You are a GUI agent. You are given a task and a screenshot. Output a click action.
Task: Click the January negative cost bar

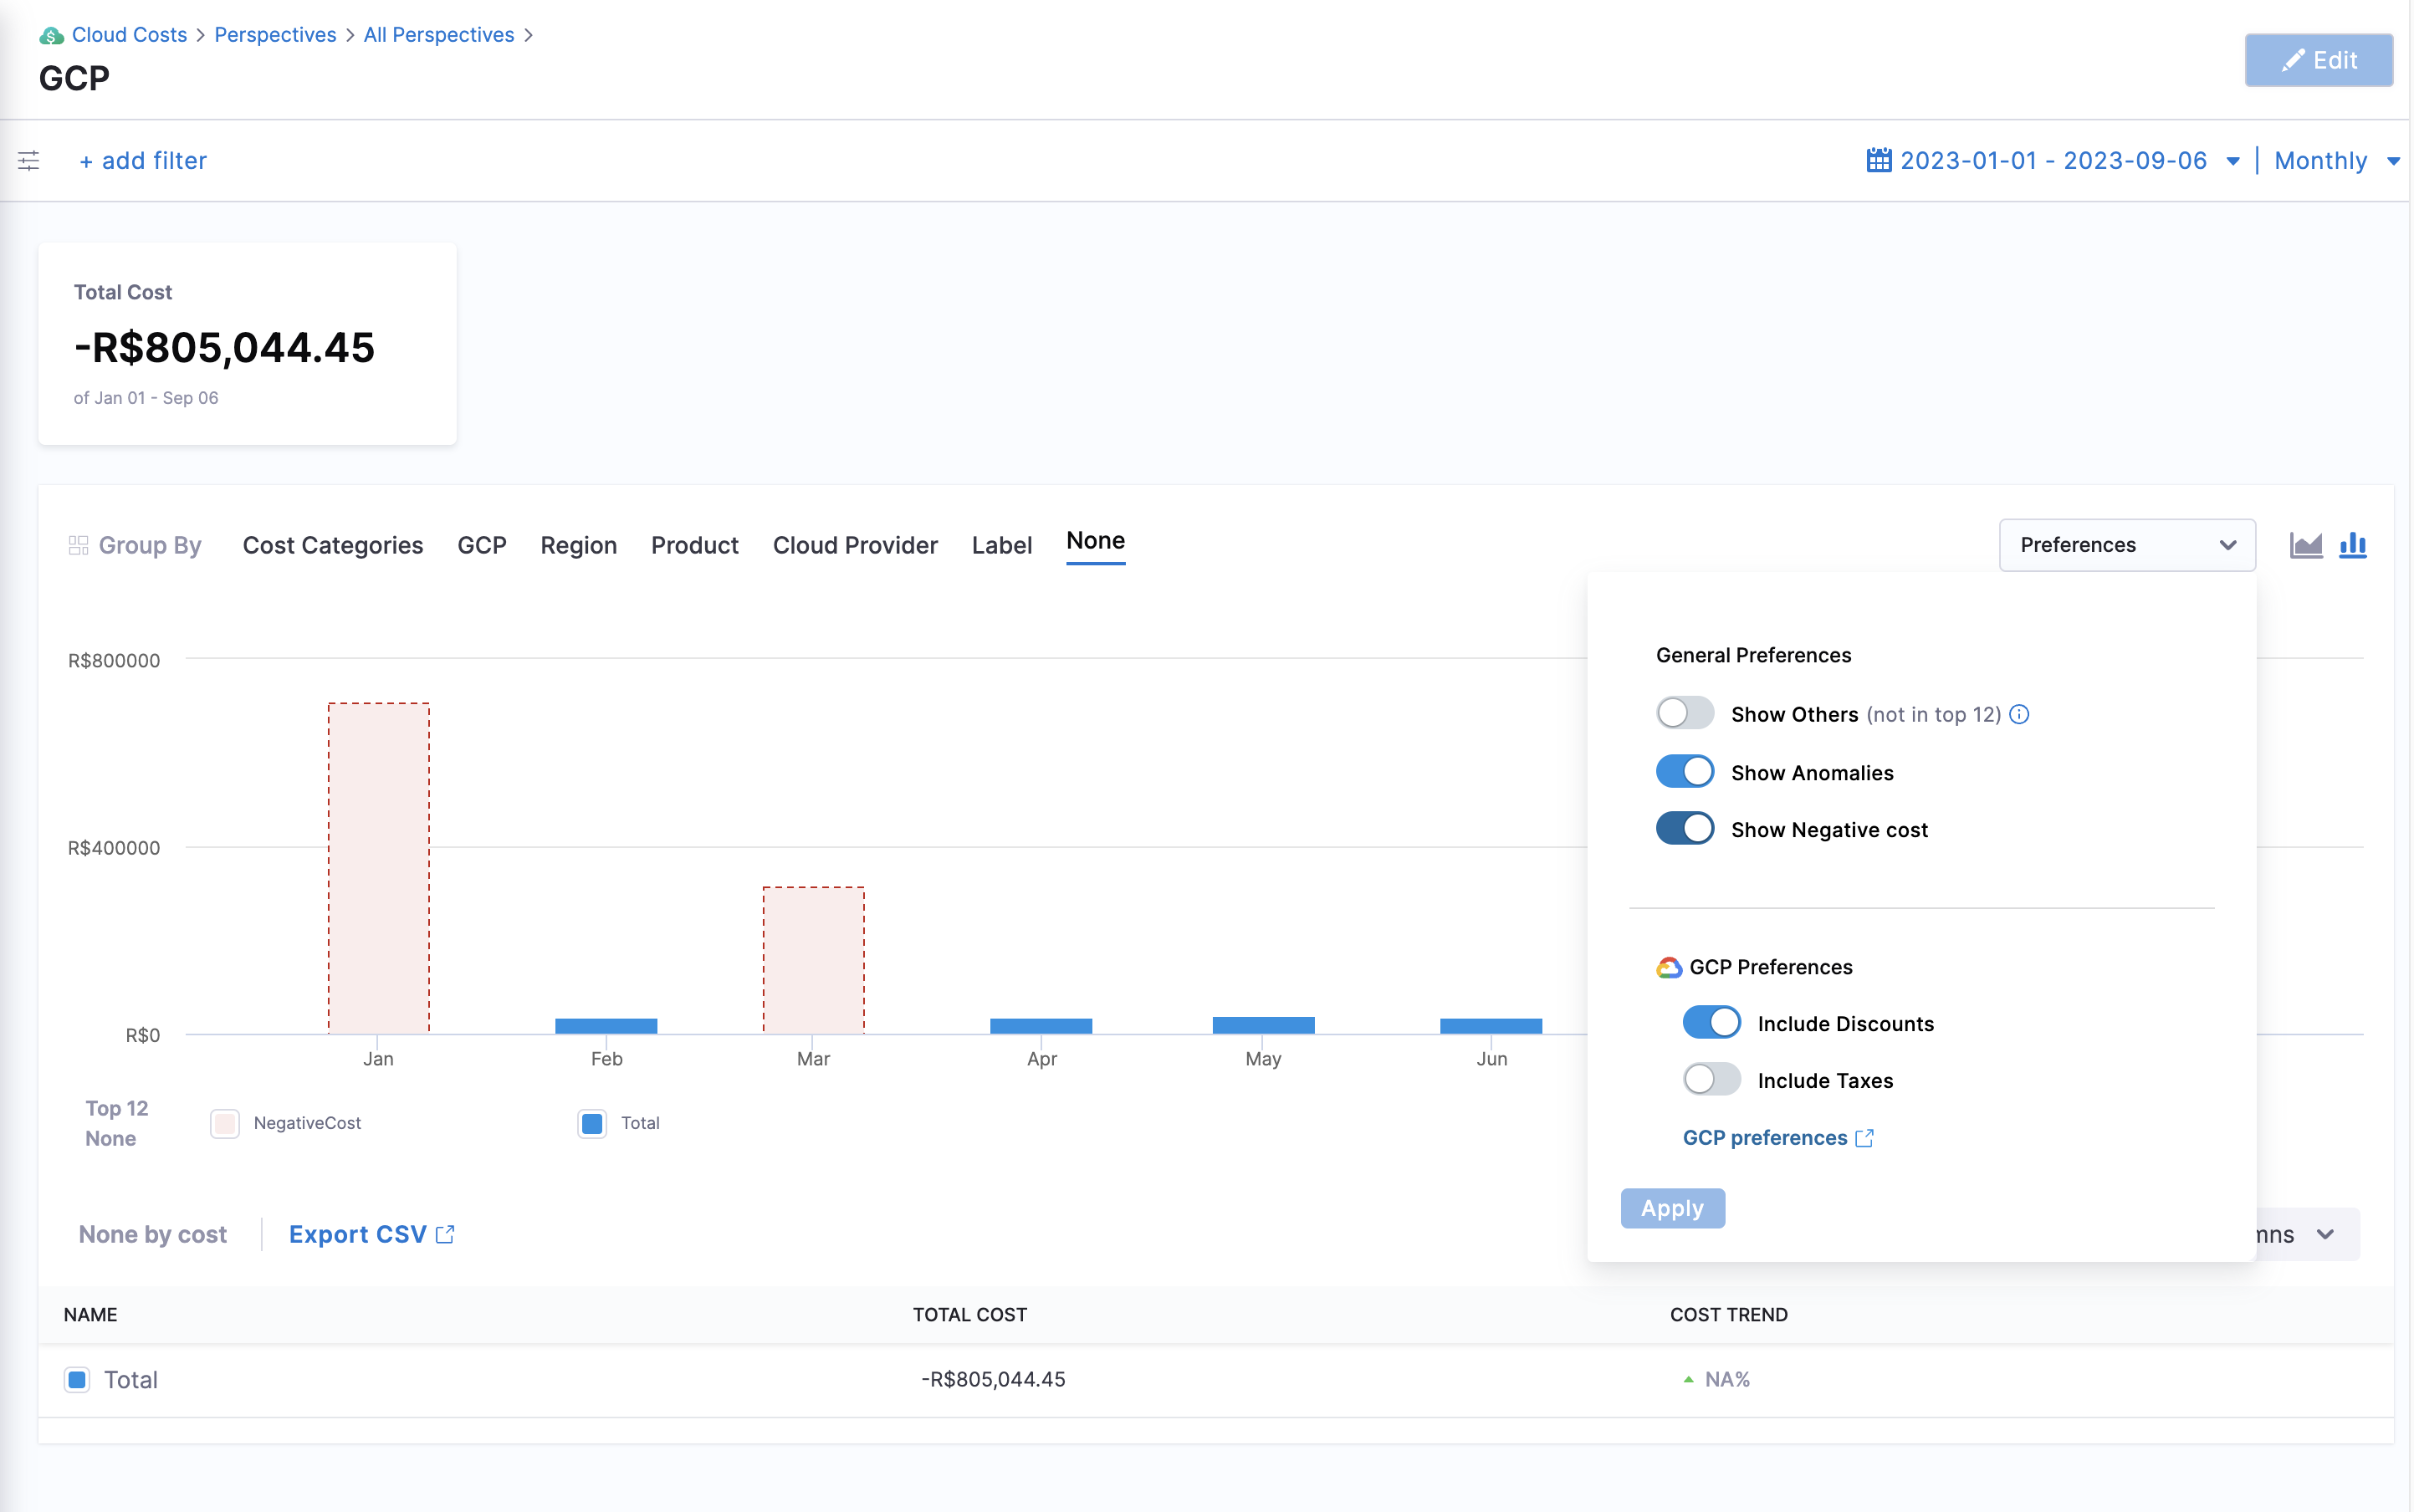click(x=378, y=868)
